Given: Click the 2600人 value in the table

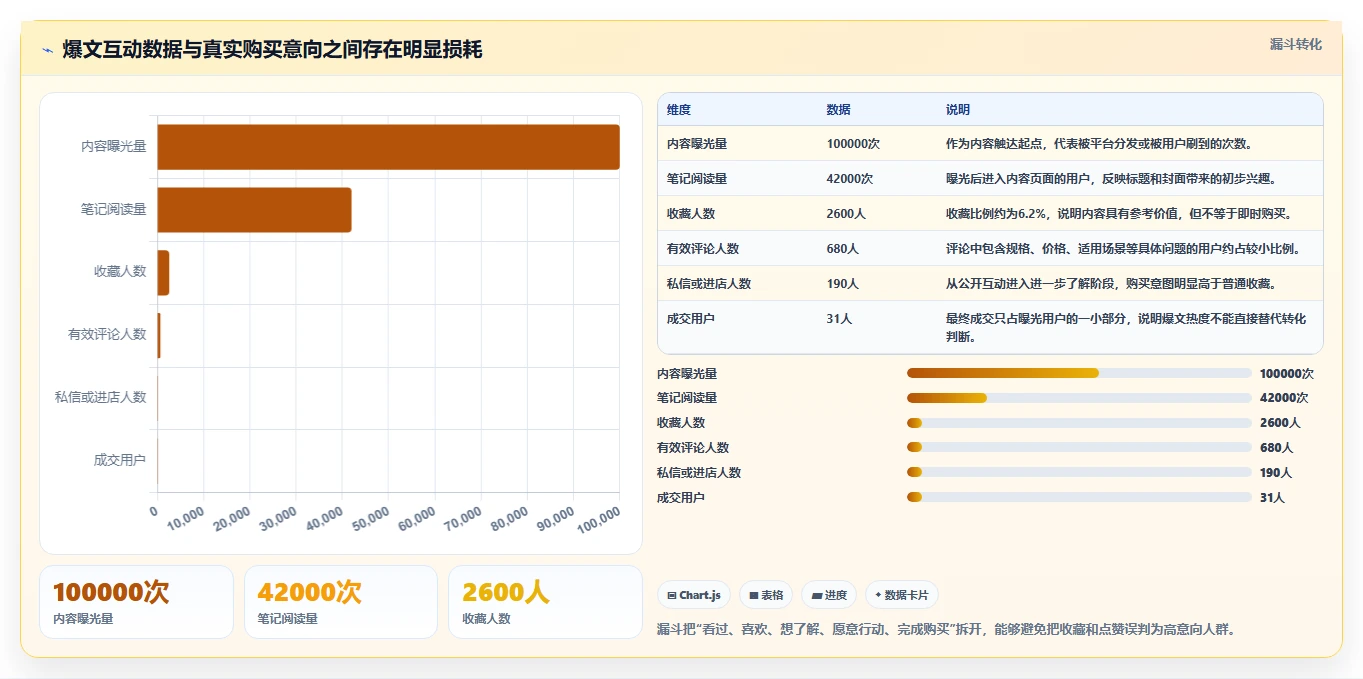Looking at the screenshot, I should [847, 214].
